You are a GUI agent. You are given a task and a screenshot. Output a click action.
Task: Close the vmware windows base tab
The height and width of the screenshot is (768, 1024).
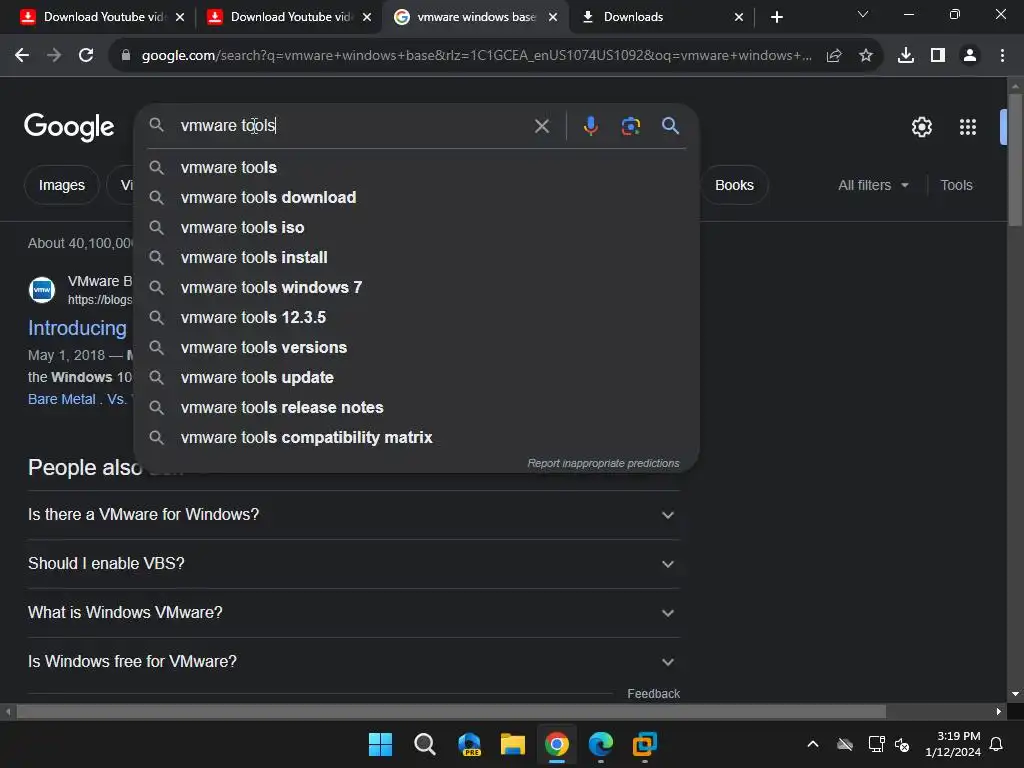[x=552, y=17]
